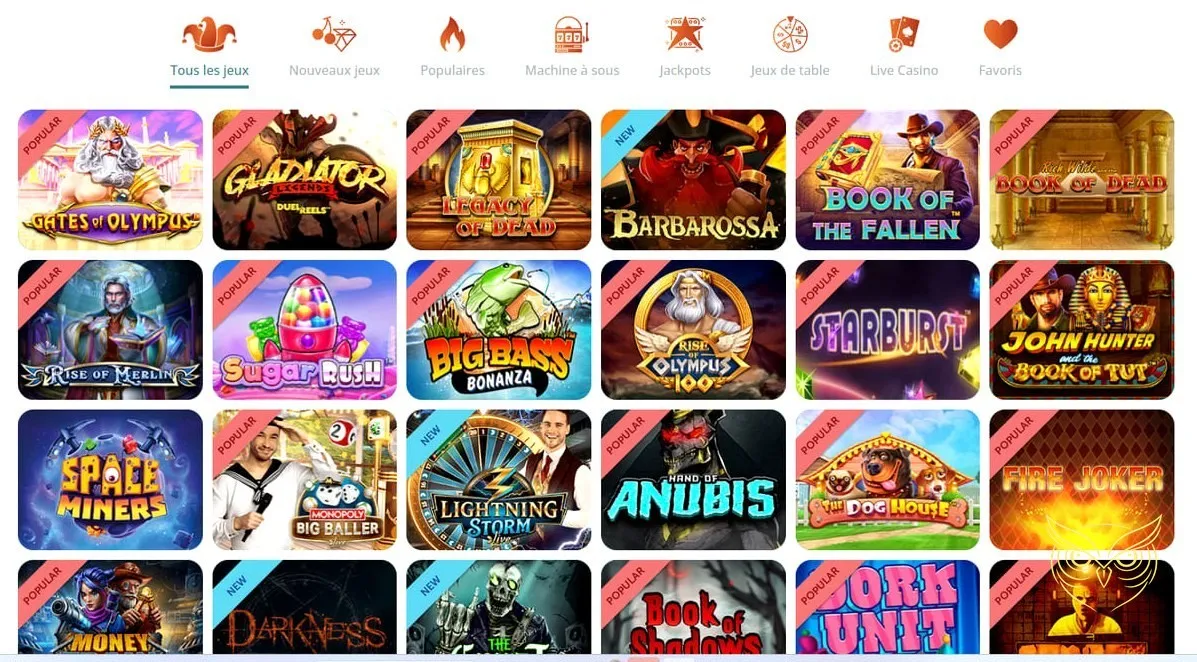Open the playing cards Live Casino icon
This screenshot has width=1197, height=662.
click(x=904, y=34)
